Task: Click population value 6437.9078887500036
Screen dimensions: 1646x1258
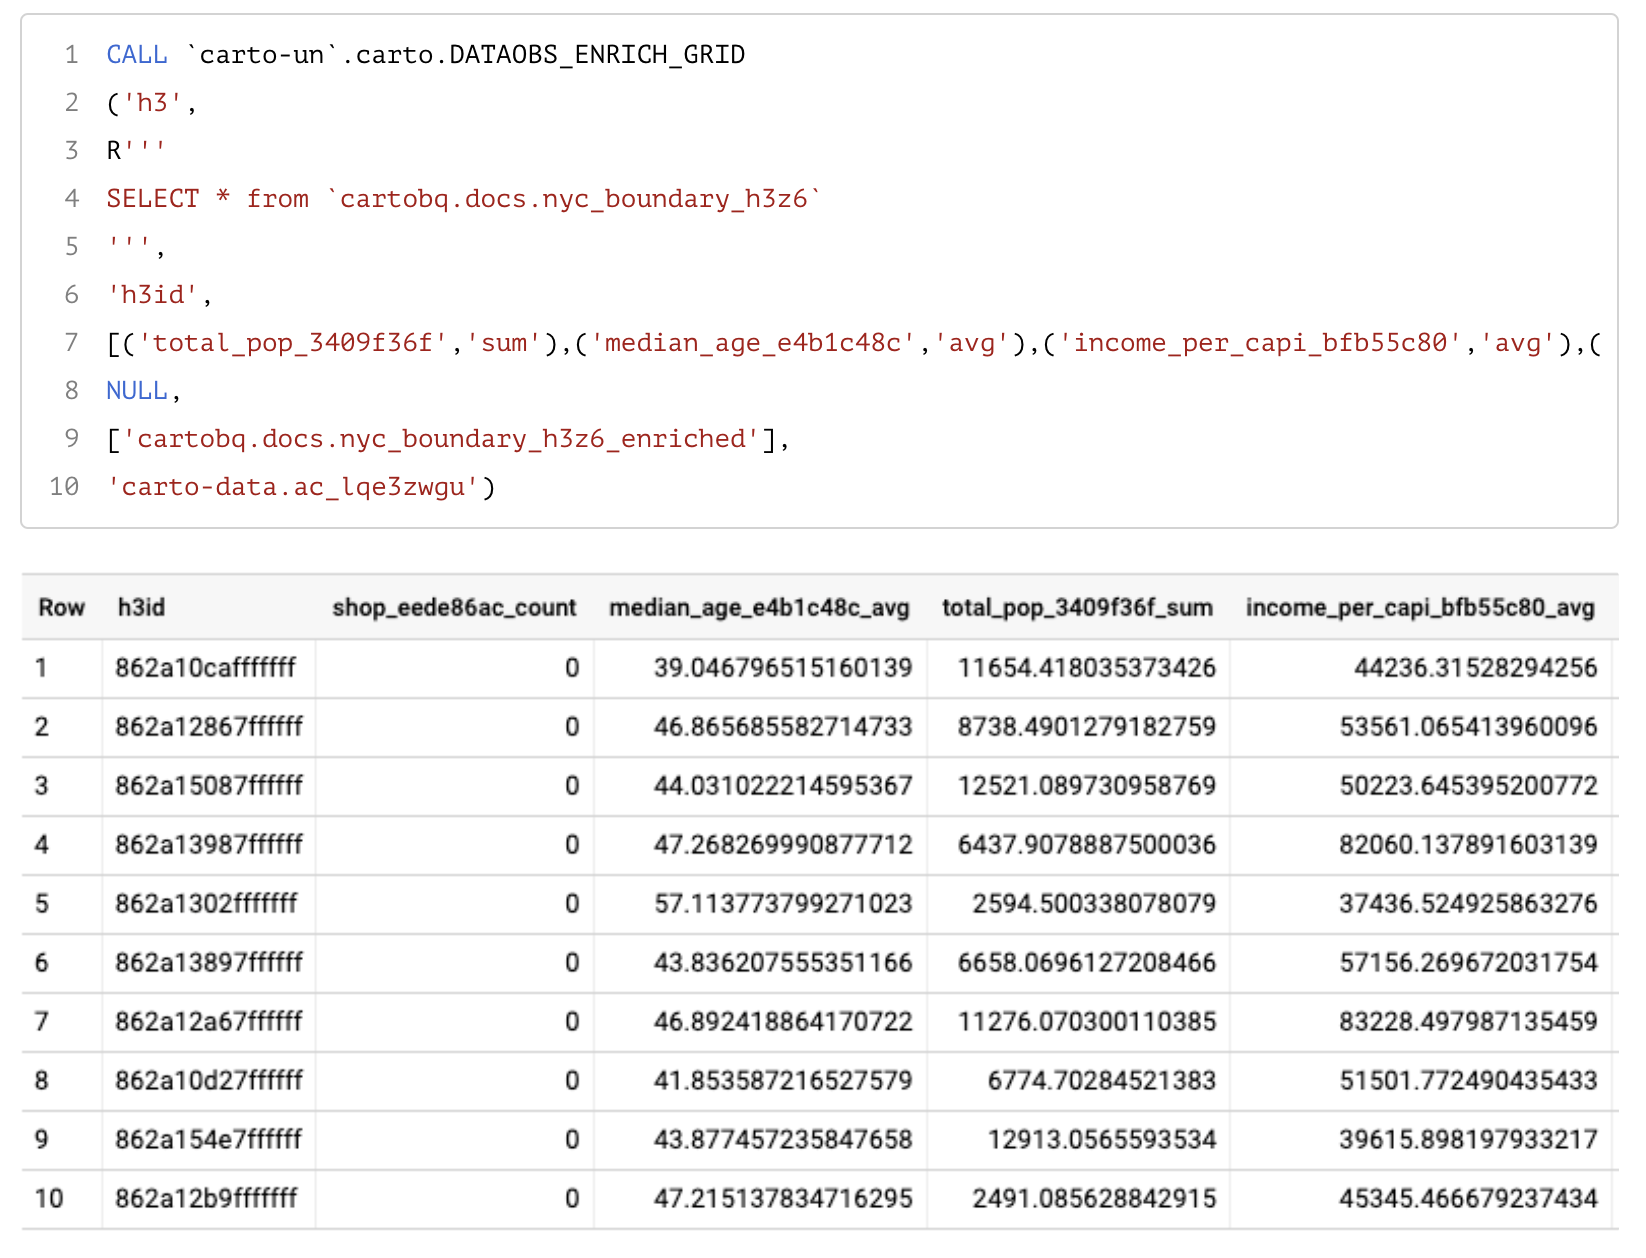Action: (1087, 844)
